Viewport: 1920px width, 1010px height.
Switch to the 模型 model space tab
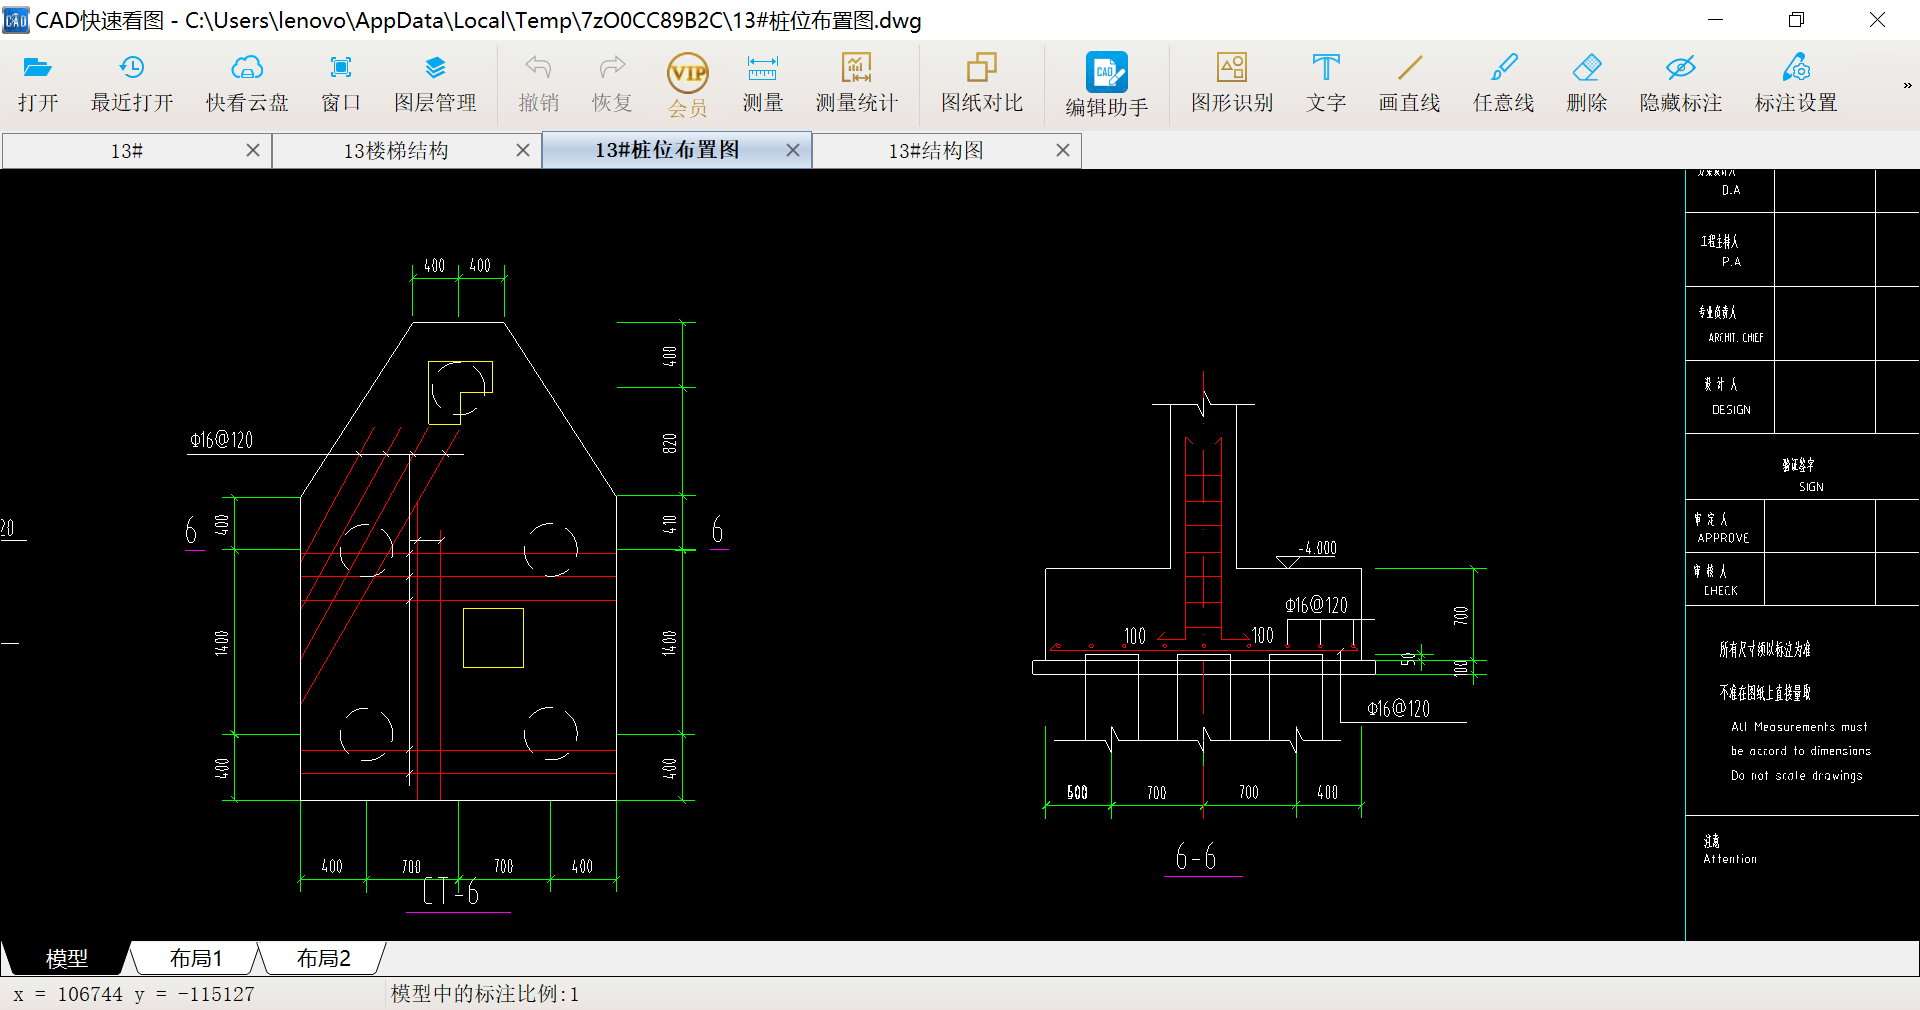pos(67,959)
